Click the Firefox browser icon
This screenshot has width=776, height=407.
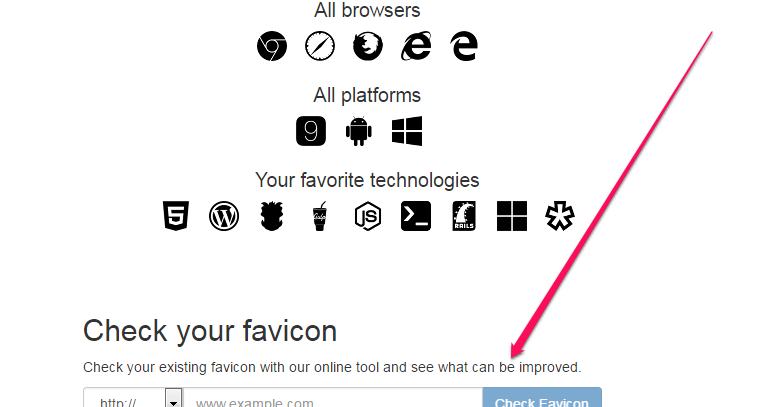tap(368, 46)
